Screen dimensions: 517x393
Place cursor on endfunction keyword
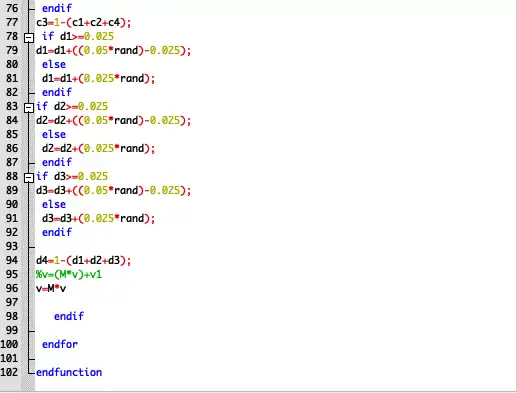(69, 372)
